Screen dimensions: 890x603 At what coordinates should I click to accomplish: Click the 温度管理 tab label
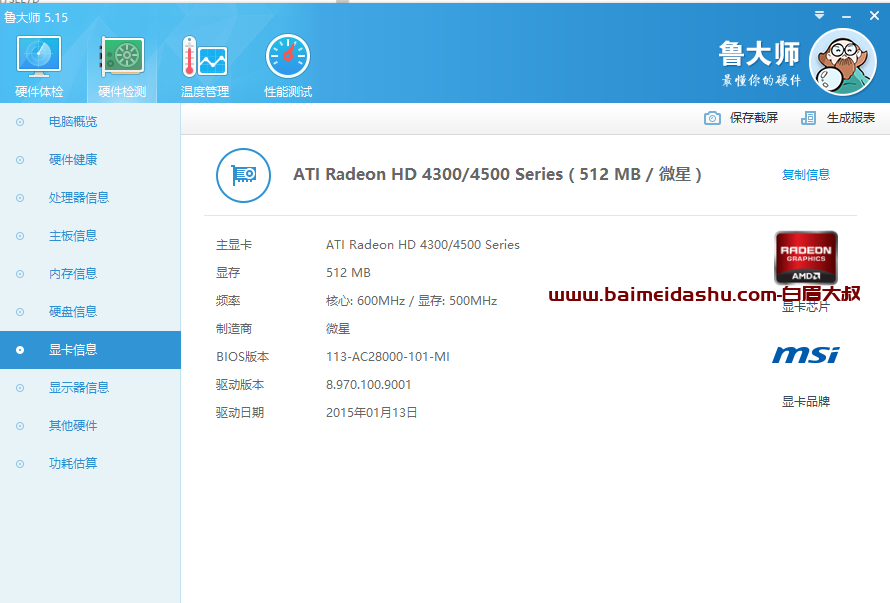coord(205,91)
